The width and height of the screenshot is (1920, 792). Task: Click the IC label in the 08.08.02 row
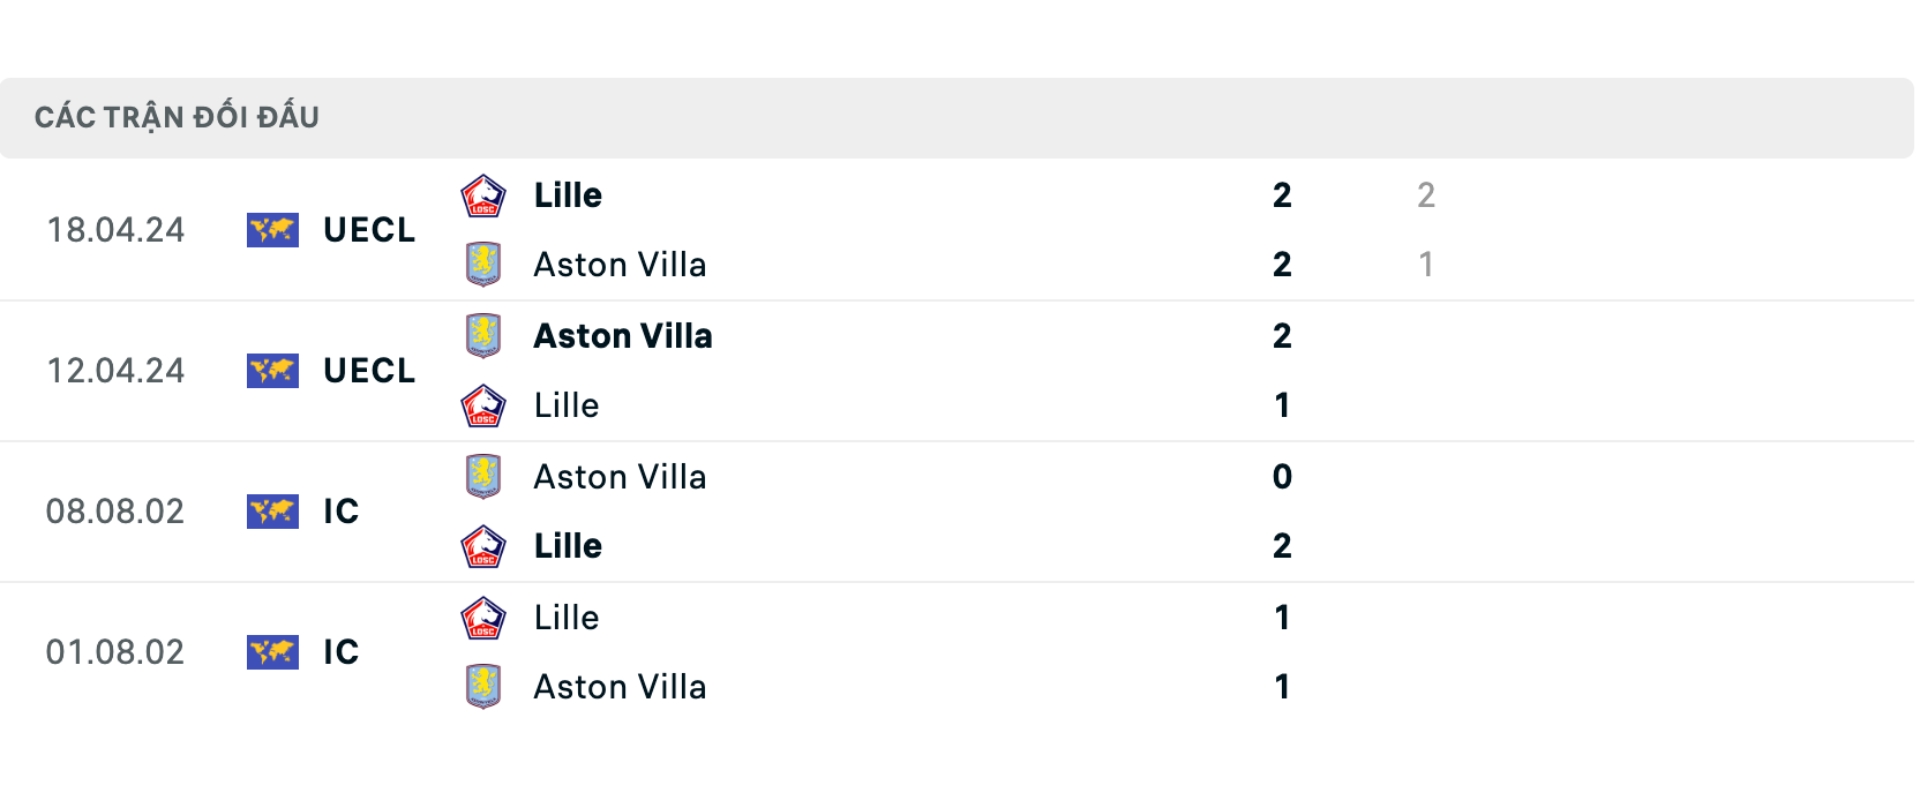point(343,511)
